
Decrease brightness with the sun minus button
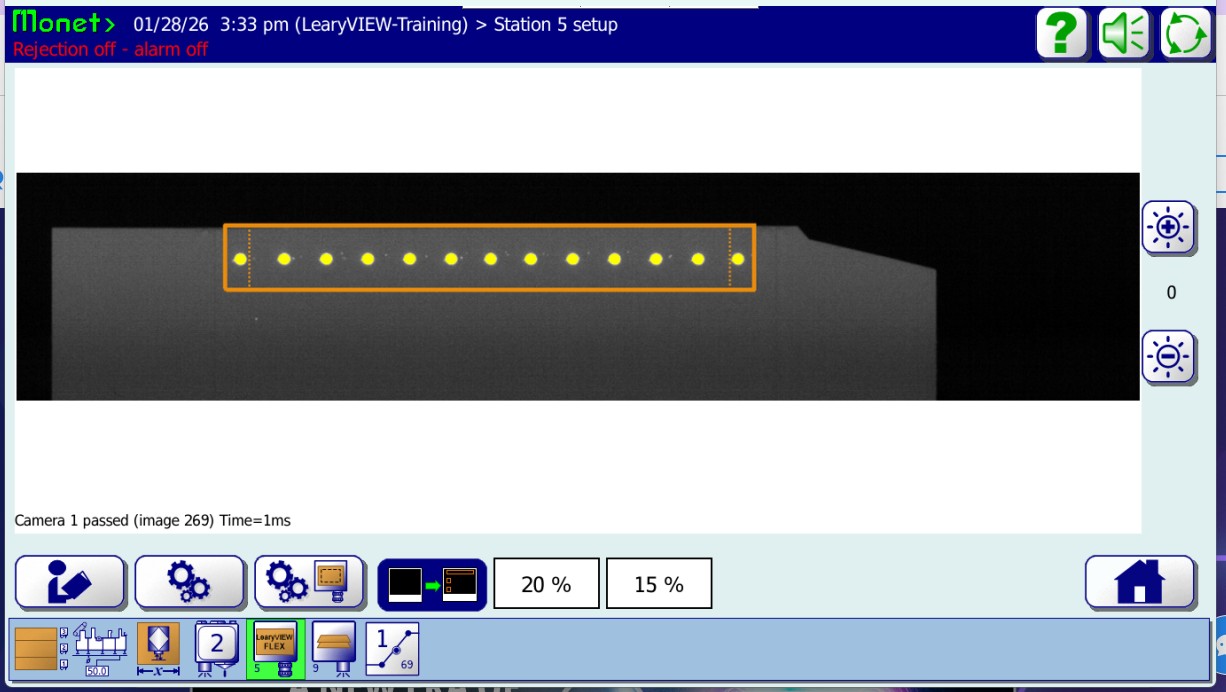1168,357
